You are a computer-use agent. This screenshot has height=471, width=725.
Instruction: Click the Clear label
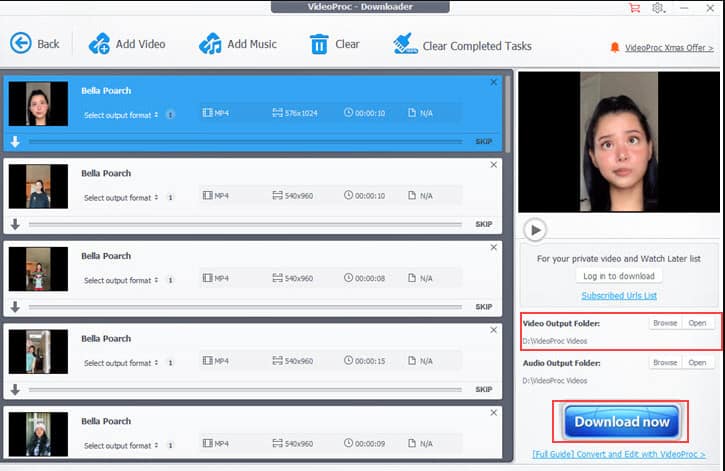(347, 44)
